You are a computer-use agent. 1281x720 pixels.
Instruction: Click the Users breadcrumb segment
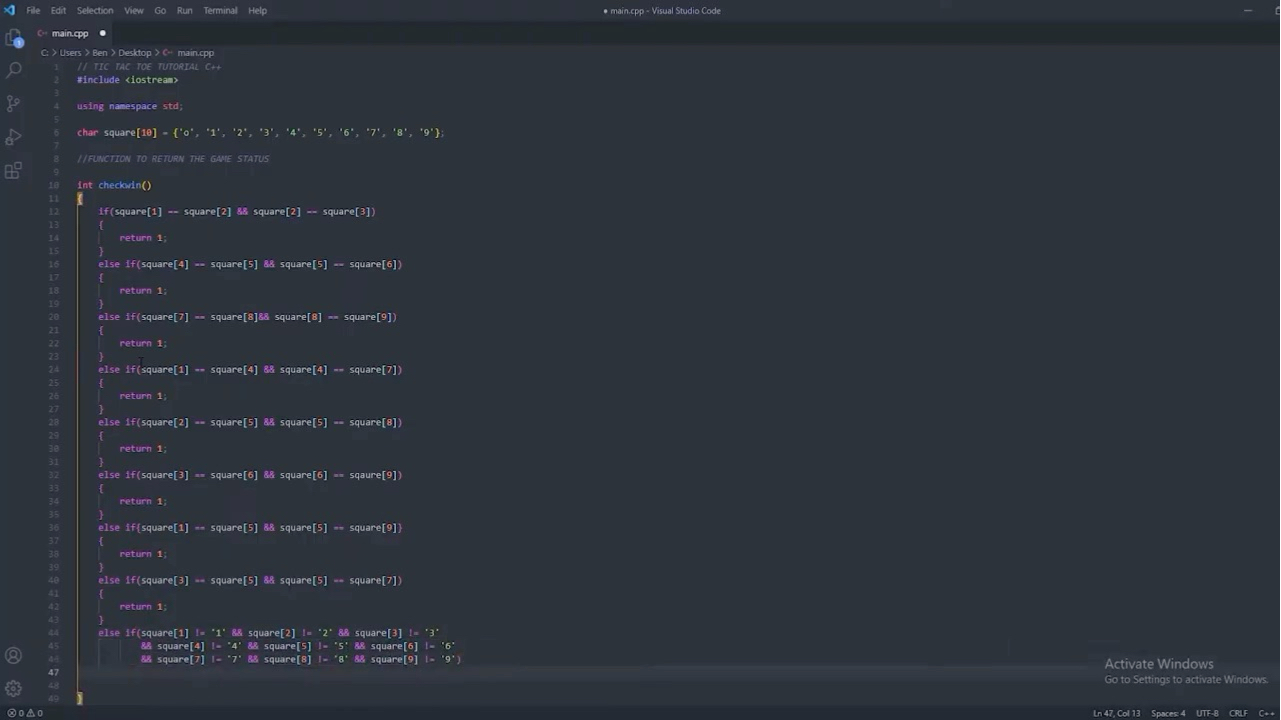pos(70,52)
